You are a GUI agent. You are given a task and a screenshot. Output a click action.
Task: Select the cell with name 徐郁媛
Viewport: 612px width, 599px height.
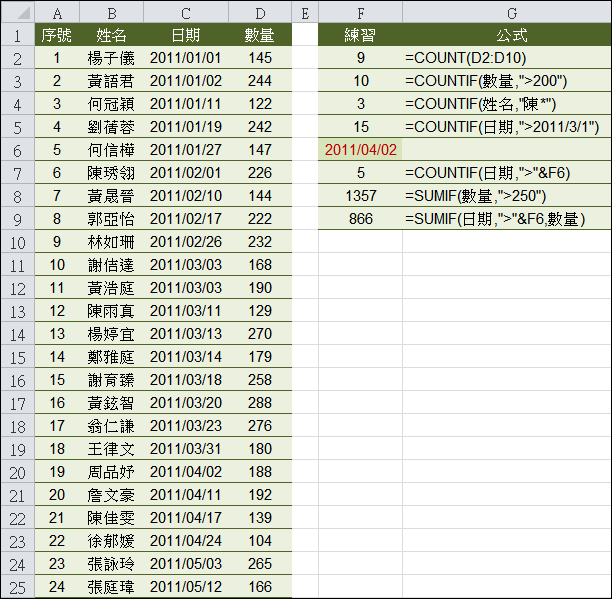[x=112, y=540]
